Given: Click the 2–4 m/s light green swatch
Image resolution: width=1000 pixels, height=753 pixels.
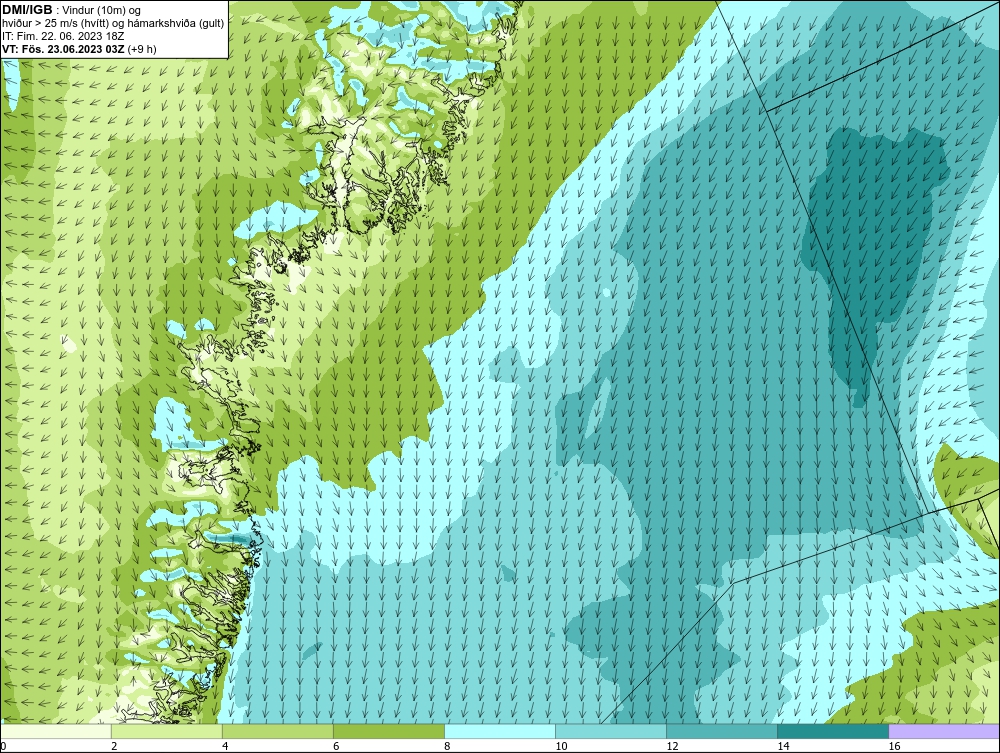Looking at the screenshot, I should click(x=167, y=731).
